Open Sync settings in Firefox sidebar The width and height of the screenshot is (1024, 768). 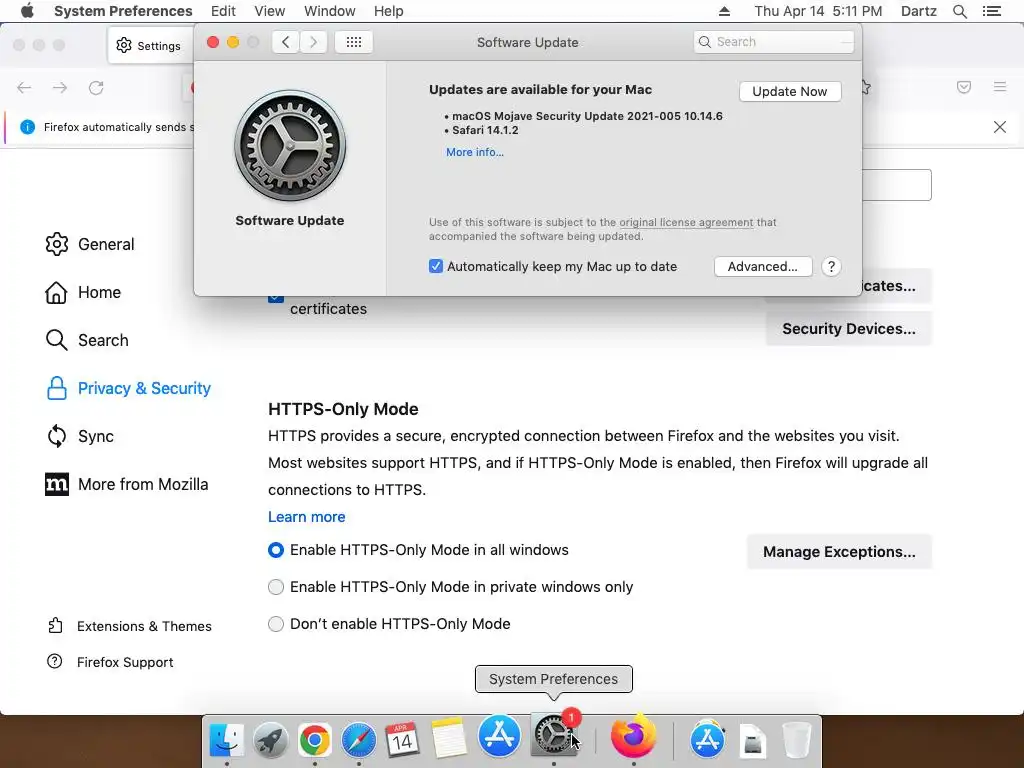click(x=80, y=436)
